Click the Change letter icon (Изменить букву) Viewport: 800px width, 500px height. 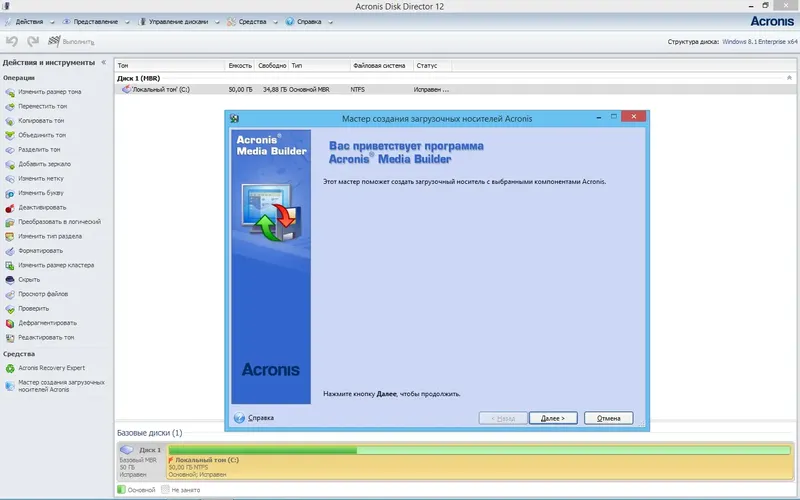click(x=10, y=193)
